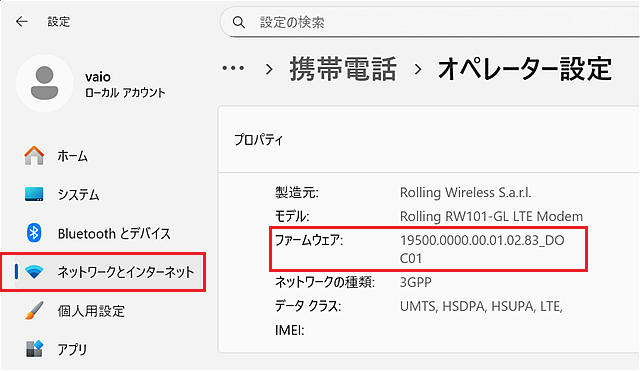
Task: Click the back arrow icon
Action: tap(22, 21)
